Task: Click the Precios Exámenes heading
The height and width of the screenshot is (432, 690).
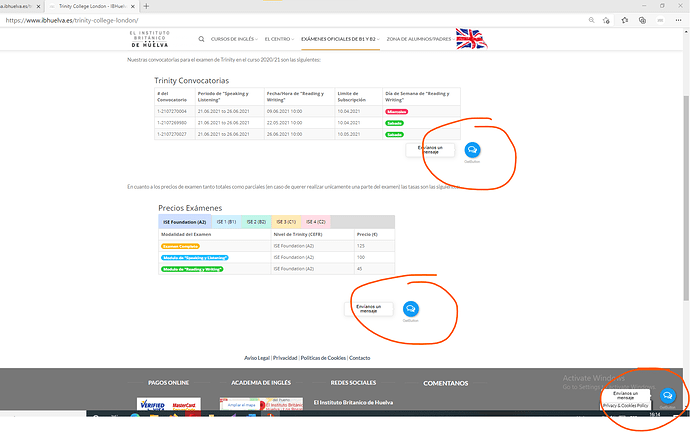Action: (x=190, y=208)
